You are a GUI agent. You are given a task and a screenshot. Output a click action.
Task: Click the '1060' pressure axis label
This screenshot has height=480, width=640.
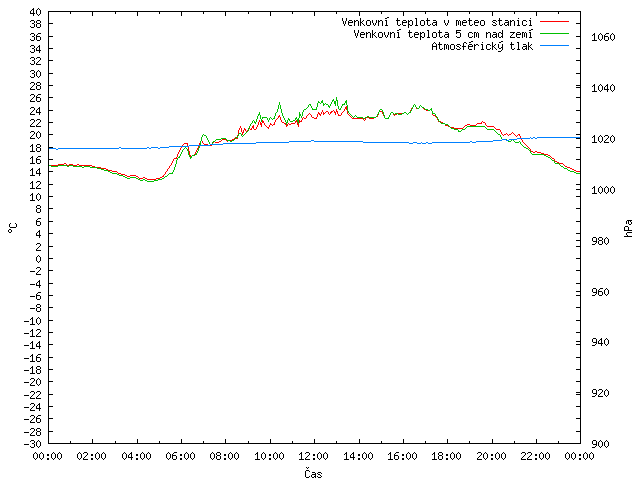pos(603,38)
